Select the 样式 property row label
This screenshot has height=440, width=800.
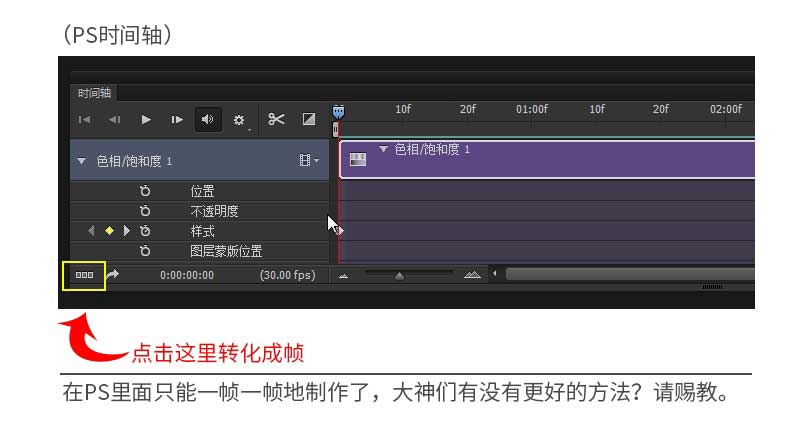click(203, 231)
